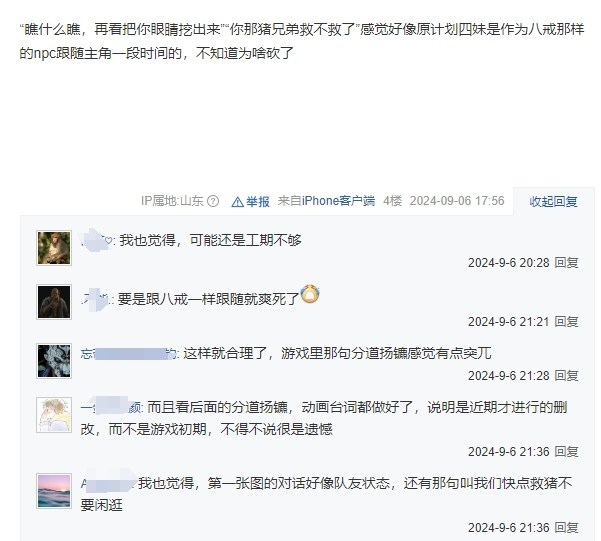Open sunset sea avatar of fifth commenter
Screen dimensions: 601x541
tap(54, 491)
